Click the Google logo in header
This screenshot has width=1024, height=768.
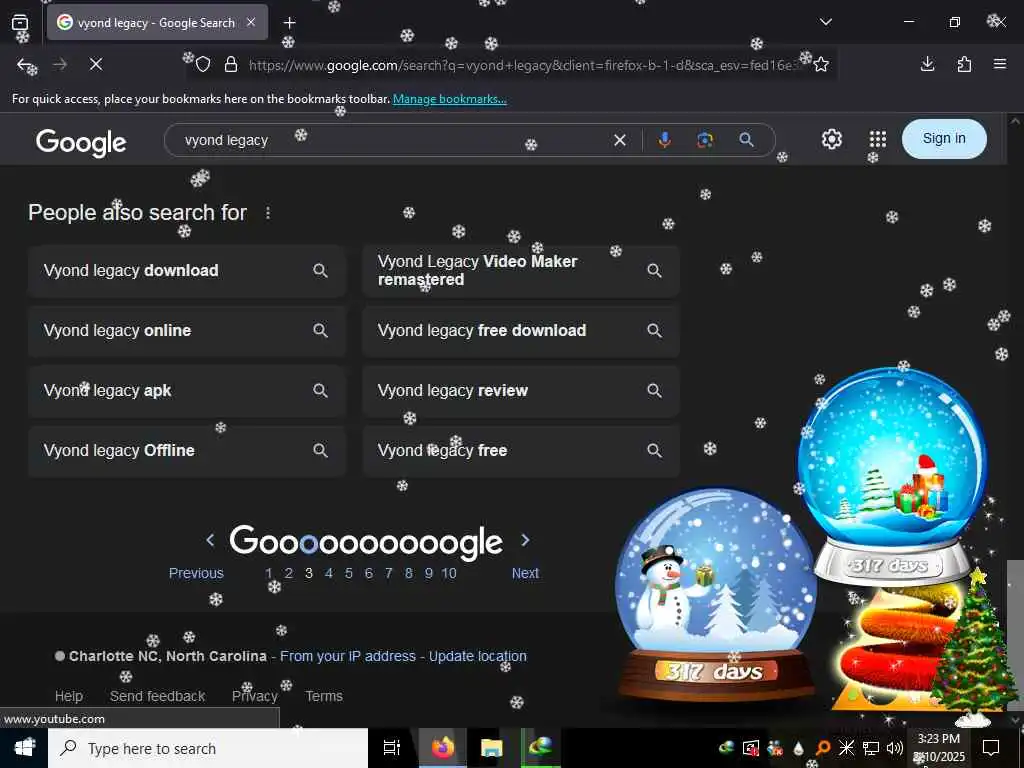pyautogui.click(x=81, y=142)
